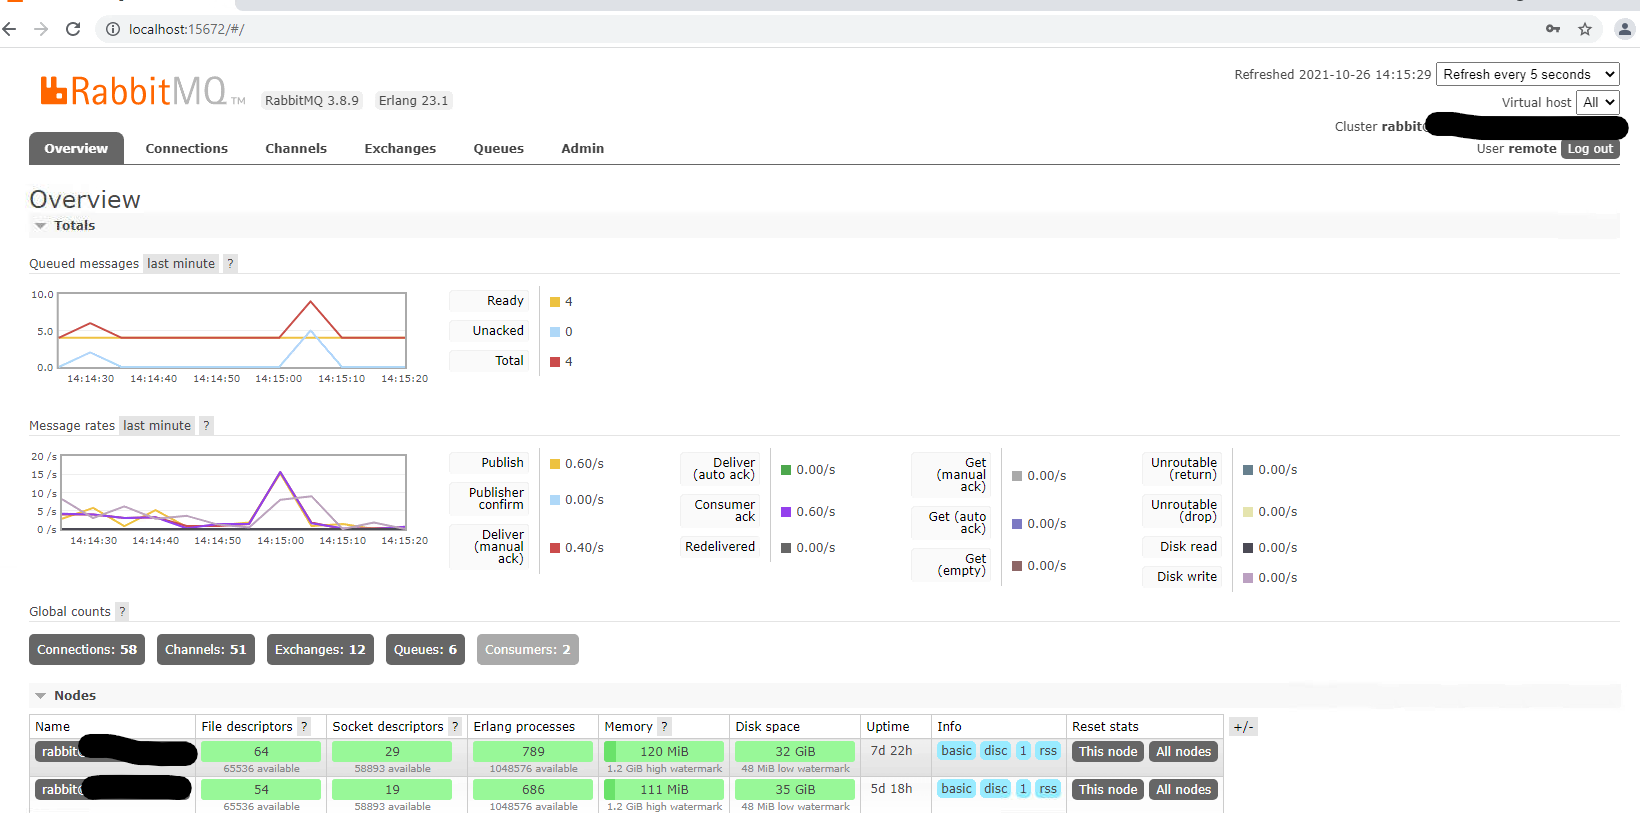Switch to the Channels tab
This screenshot has width=1640, height=813.
click(296, 148)
